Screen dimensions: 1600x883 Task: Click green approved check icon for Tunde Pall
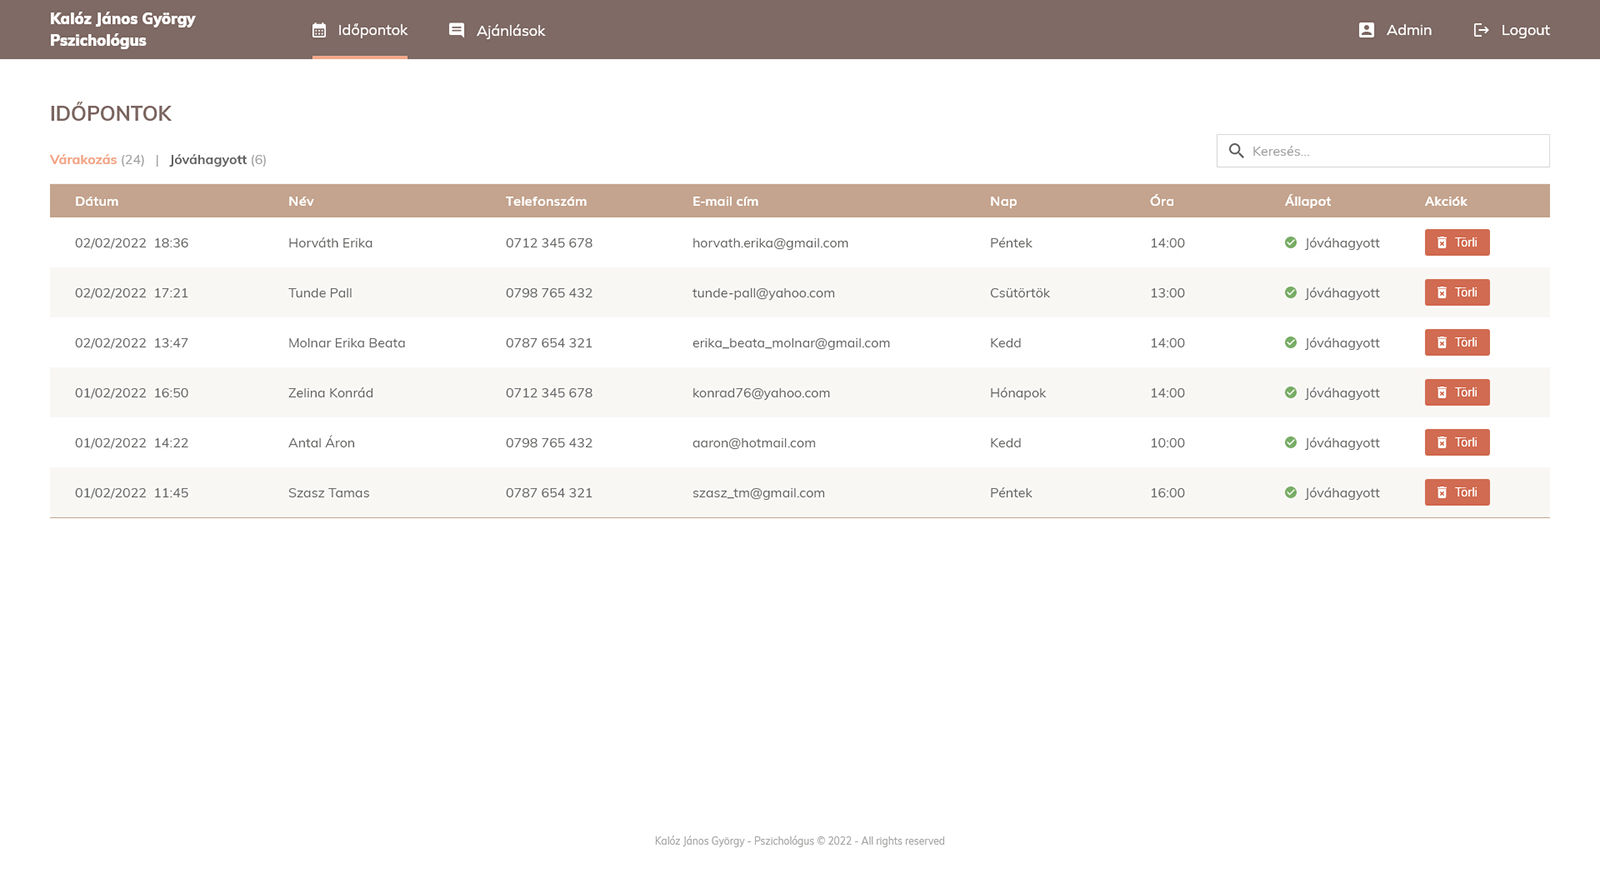[x=1291, y=293]
